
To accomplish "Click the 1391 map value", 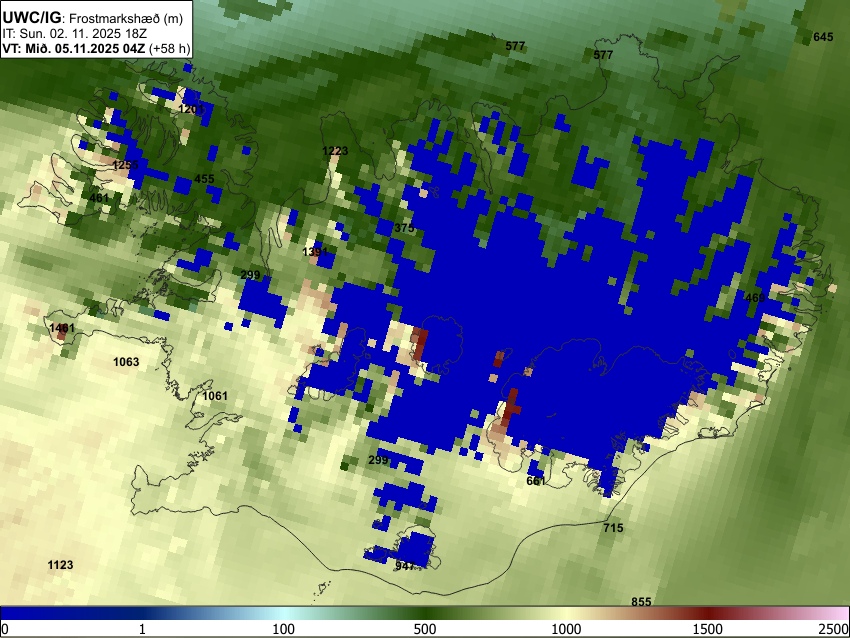I will point(315,252).
